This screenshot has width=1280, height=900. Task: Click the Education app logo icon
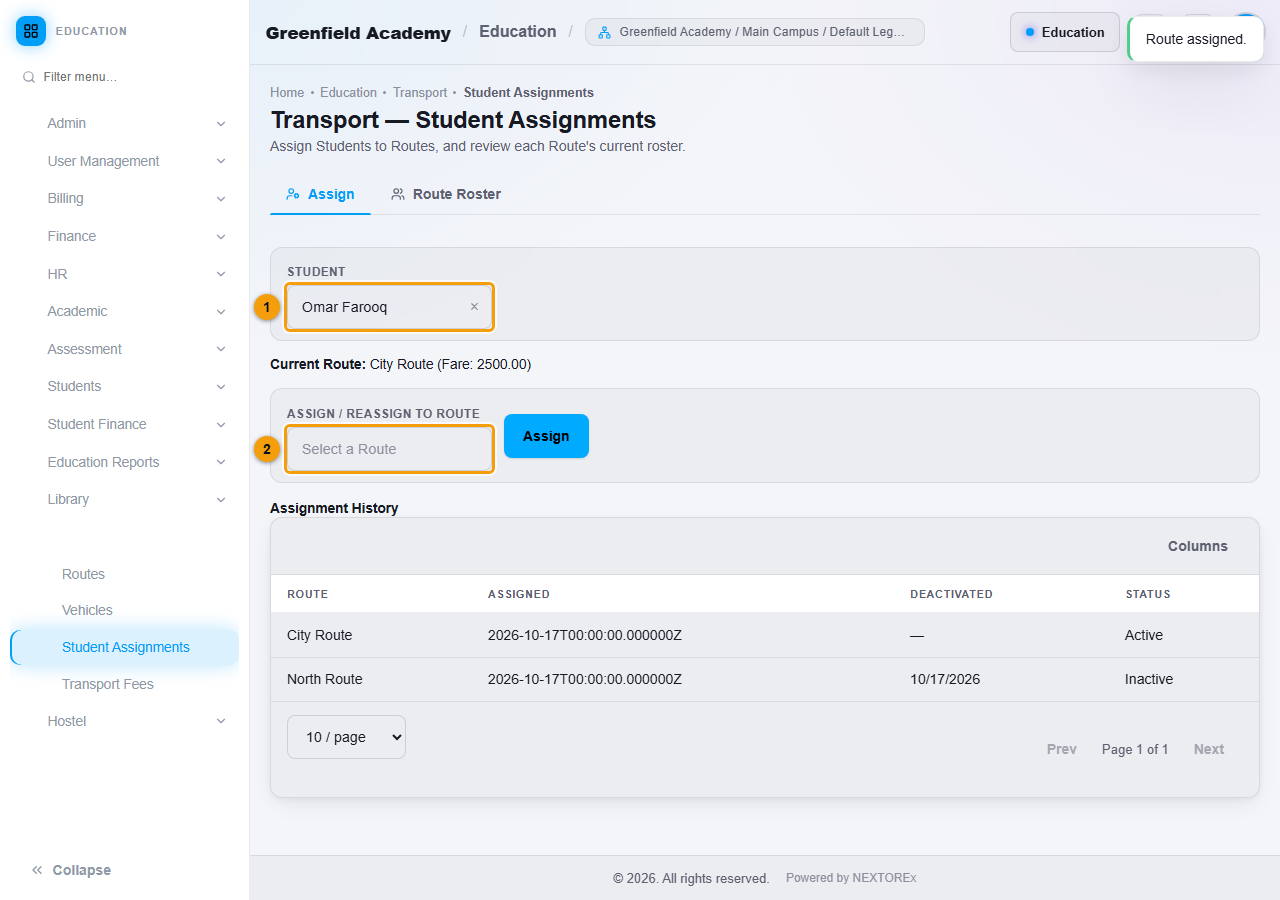[x=31, y=31]
